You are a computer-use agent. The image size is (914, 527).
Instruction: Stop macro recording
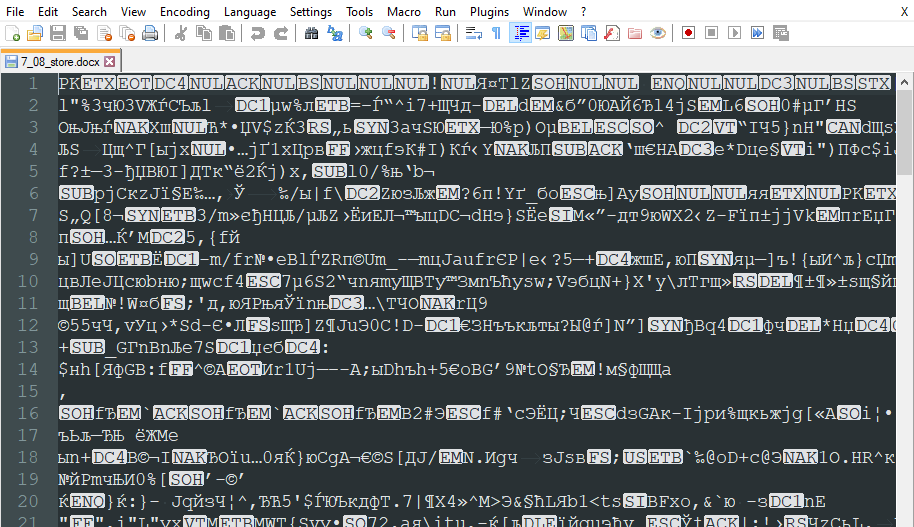[711, 33]
